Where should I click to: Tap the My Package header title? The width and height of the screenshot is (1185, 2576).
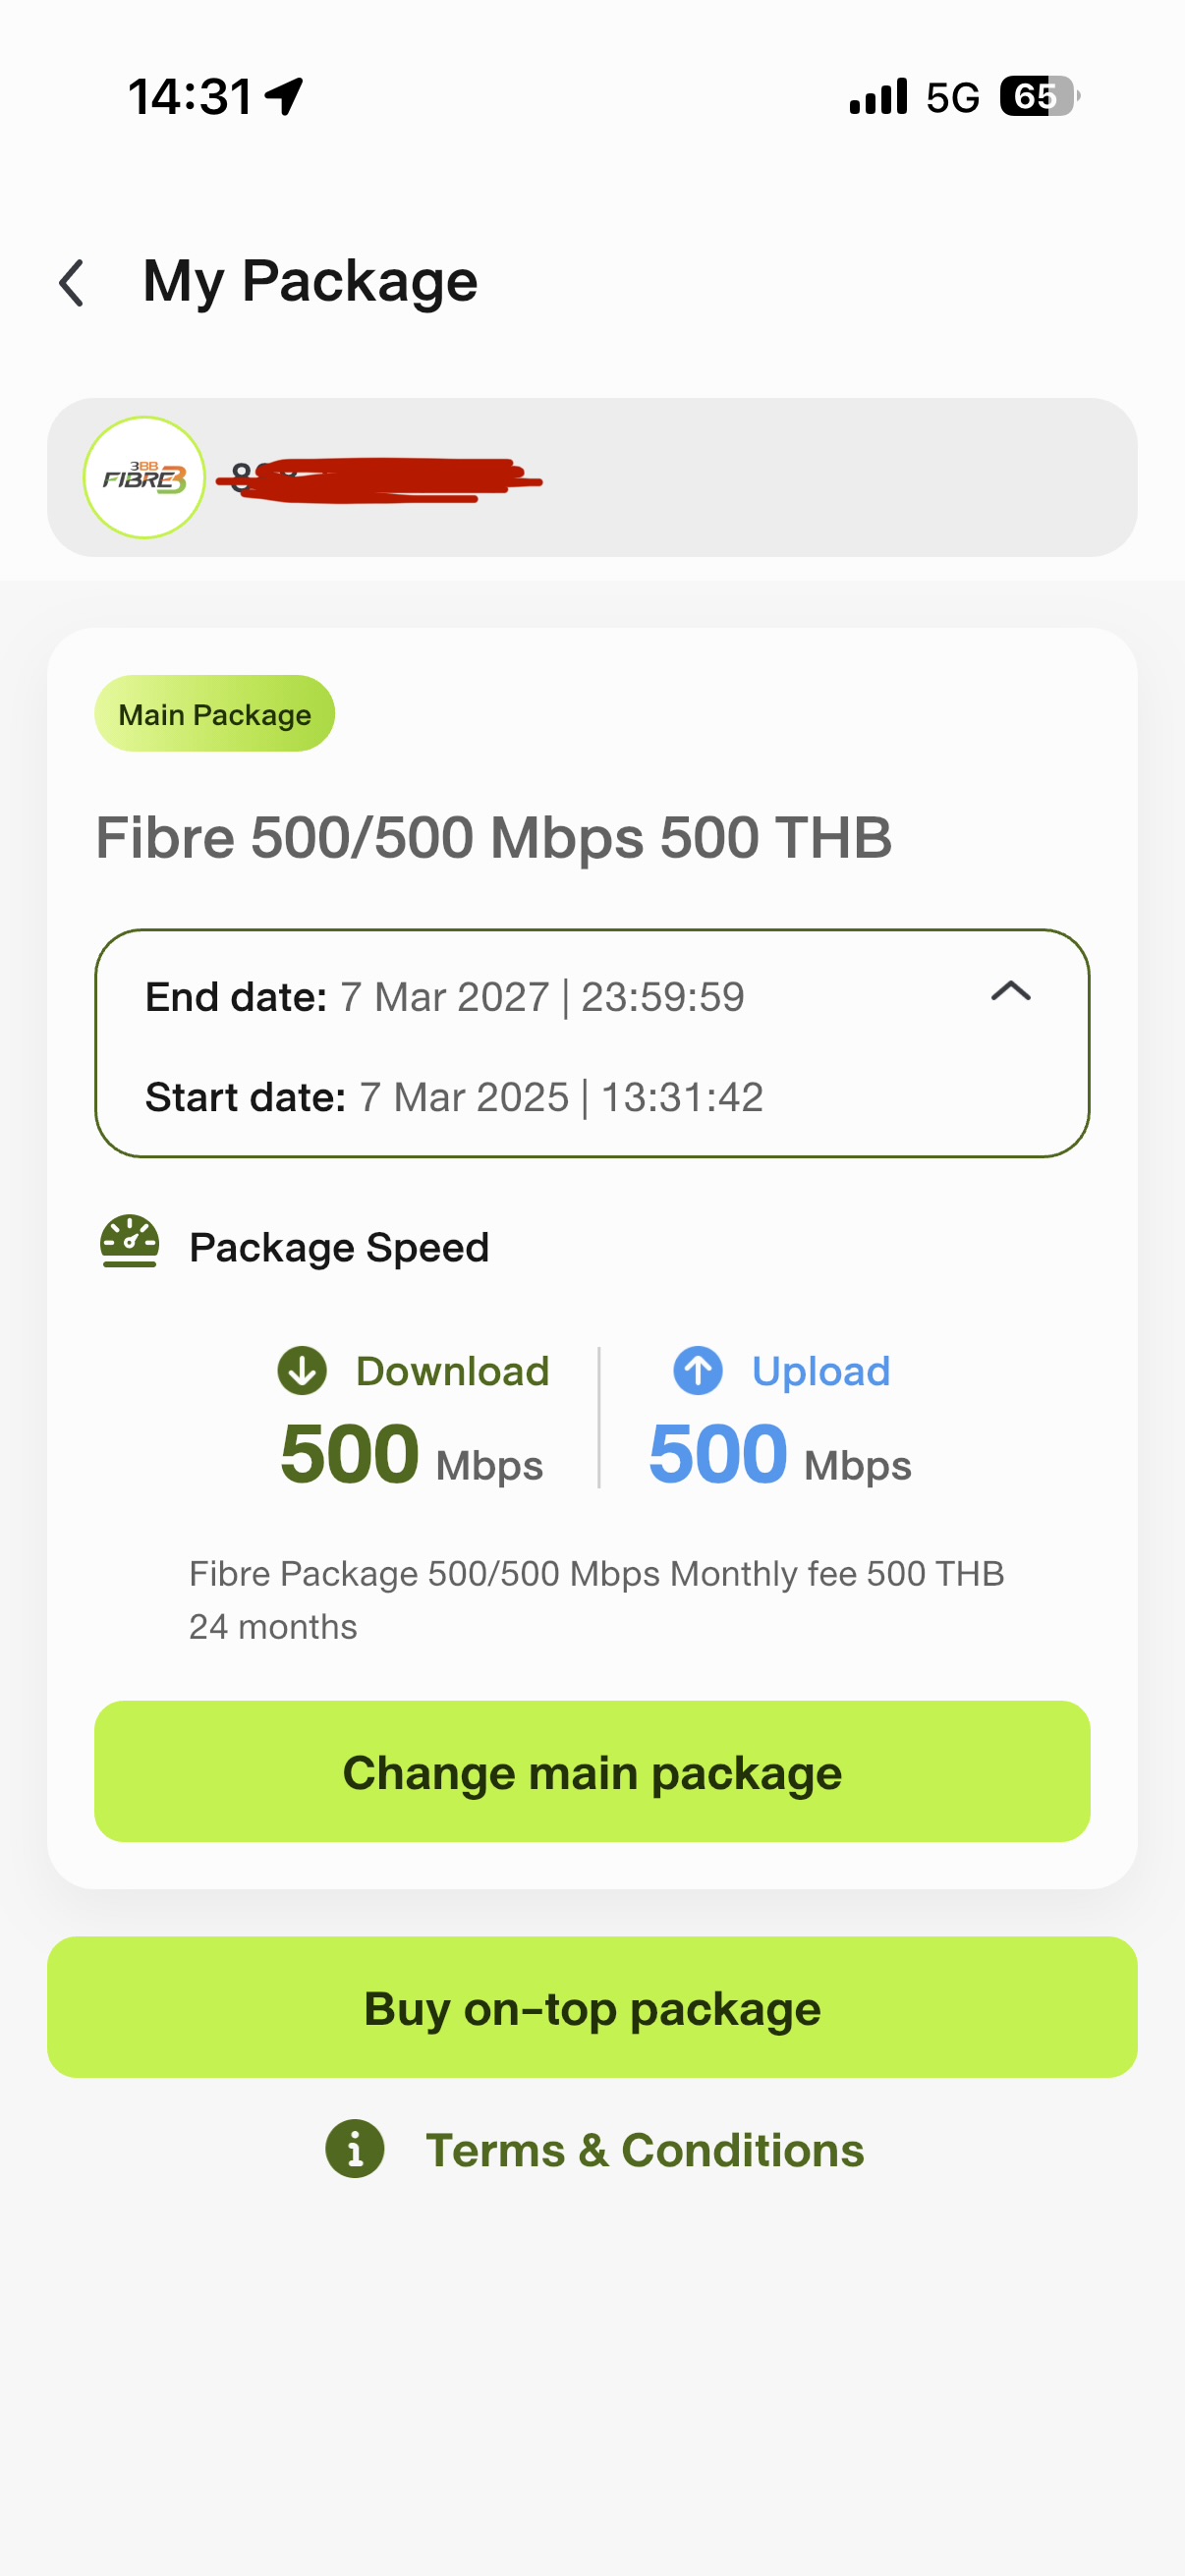310,281
